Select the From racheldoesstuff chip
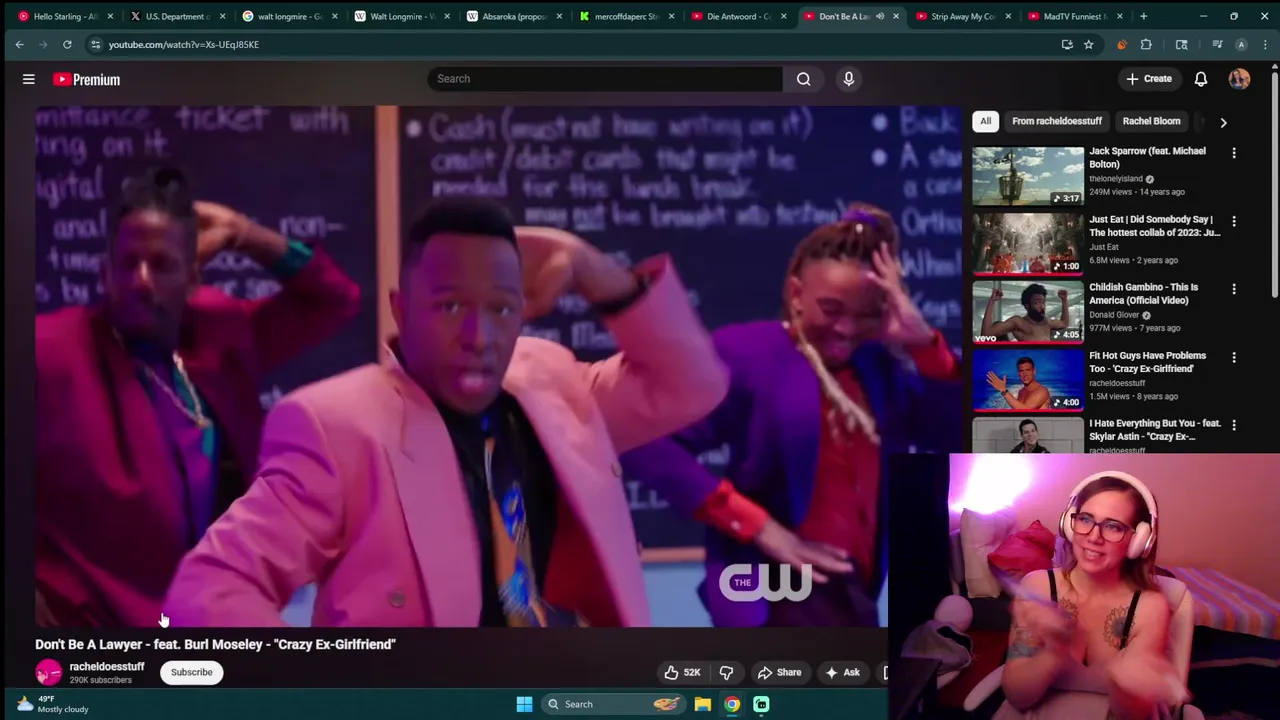 1057,121
